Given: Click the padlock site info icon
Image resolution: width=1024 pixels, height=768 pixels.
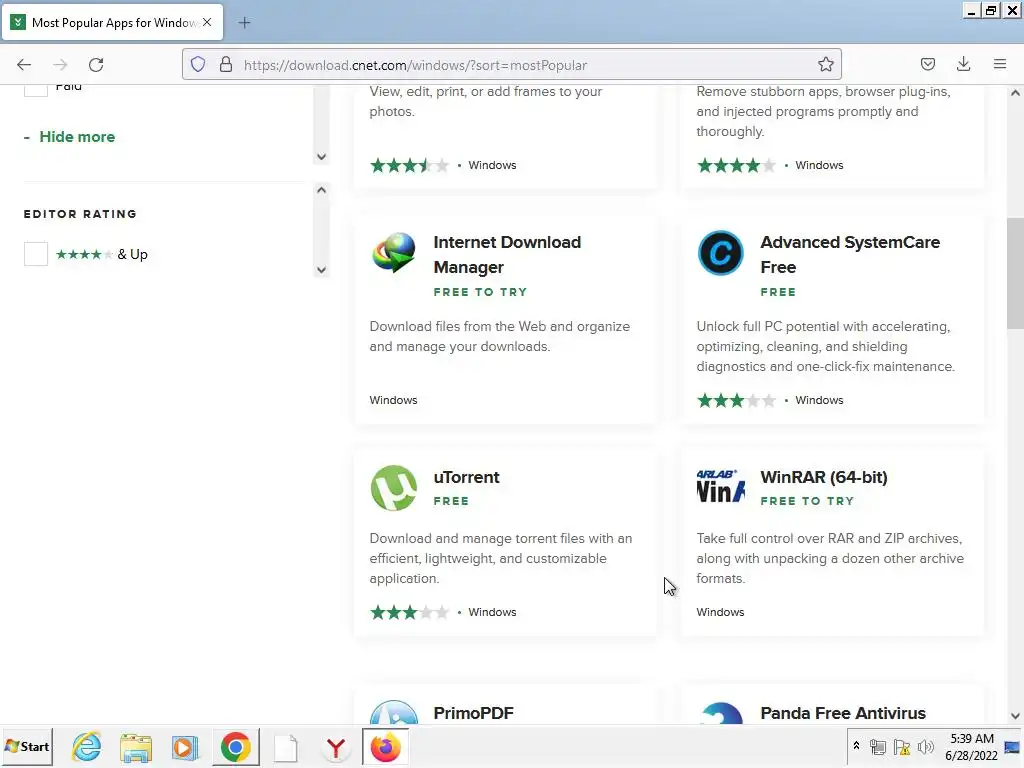Looking at the screenshot, I should tap(226, 65).
